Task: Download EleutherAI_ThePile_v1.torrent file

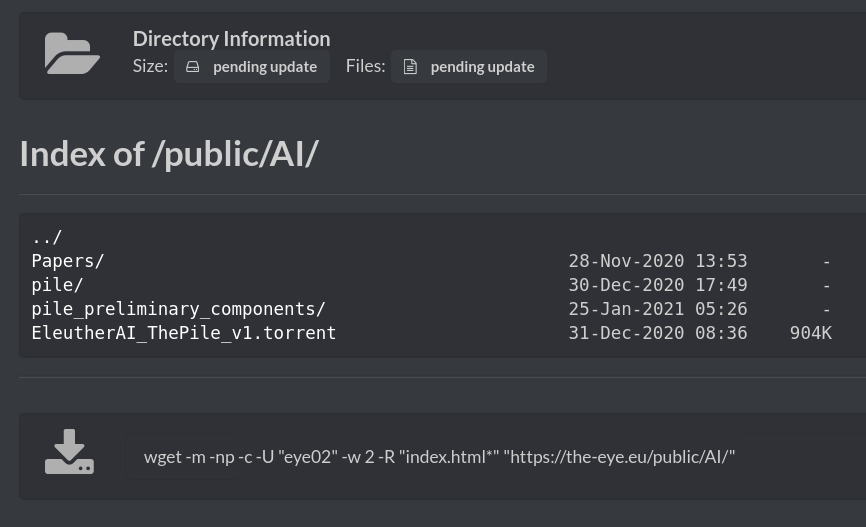Action: (183, 333)
